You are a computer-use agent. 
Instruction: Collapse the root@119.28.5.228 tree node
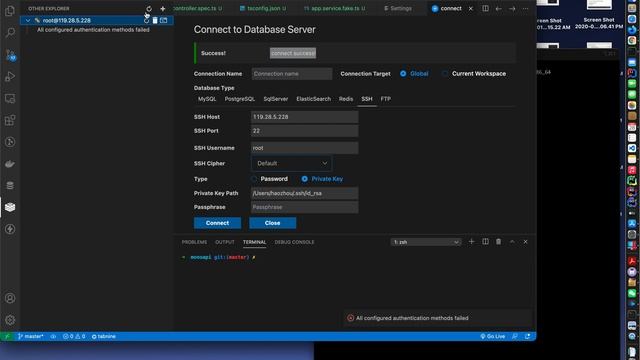point(28,20)
